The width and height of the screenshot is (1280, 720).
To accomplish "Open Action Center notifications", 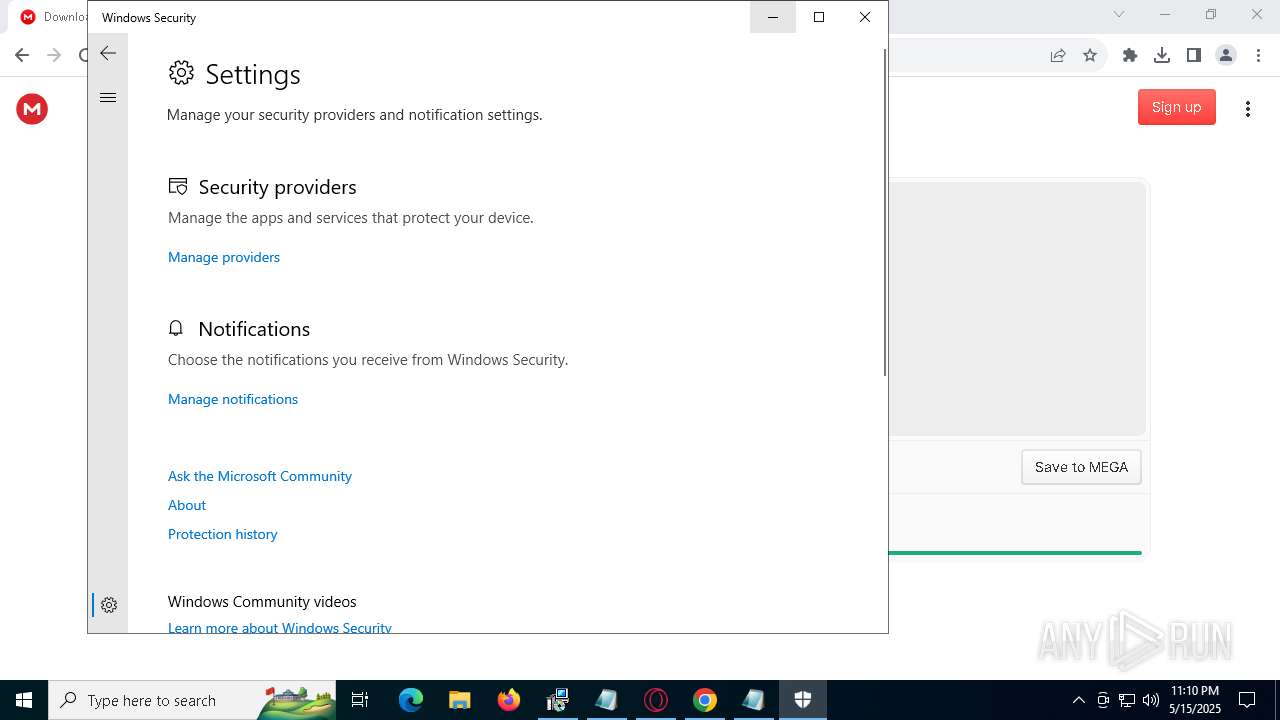I will tap(1247, 700).
